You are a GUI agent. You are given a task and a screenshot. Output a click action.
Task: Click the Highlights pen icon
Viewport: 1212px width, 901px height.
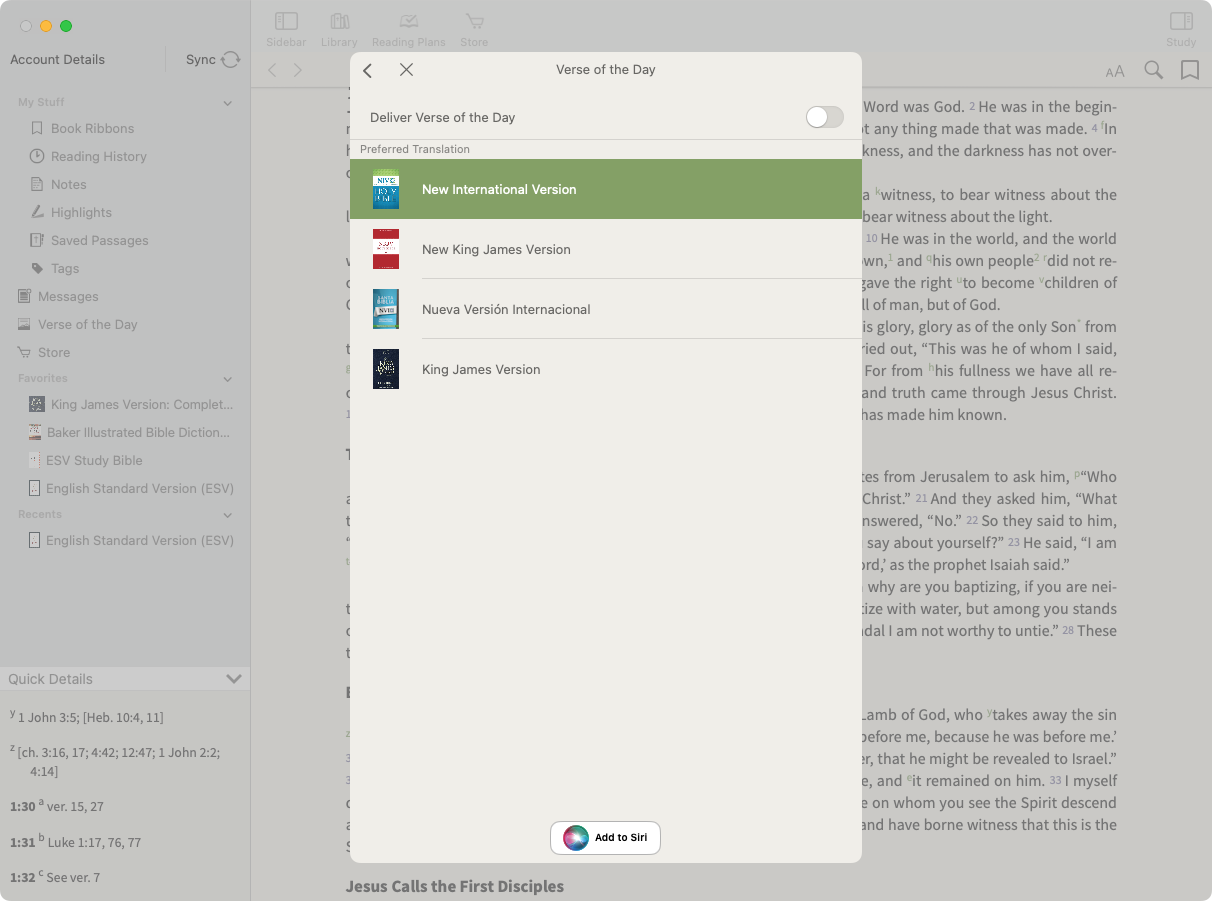[37, 212]
